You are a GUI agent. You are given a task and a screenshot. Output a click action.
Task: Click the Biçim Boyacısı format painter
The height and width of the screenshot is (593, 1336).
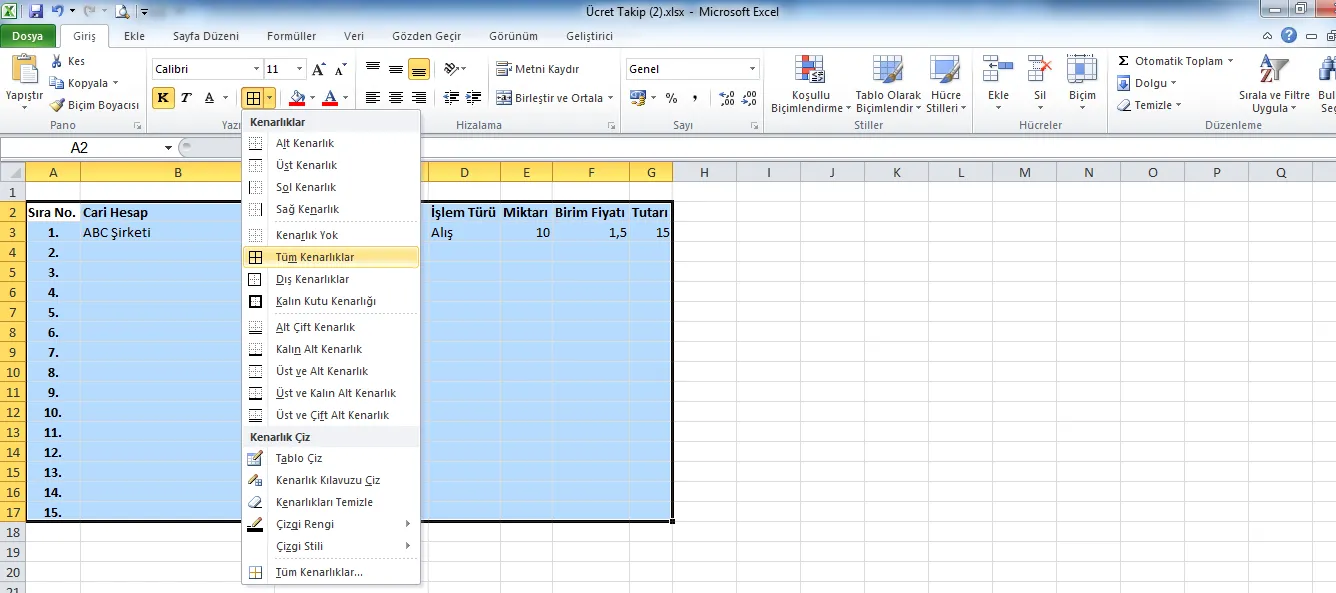95,105
